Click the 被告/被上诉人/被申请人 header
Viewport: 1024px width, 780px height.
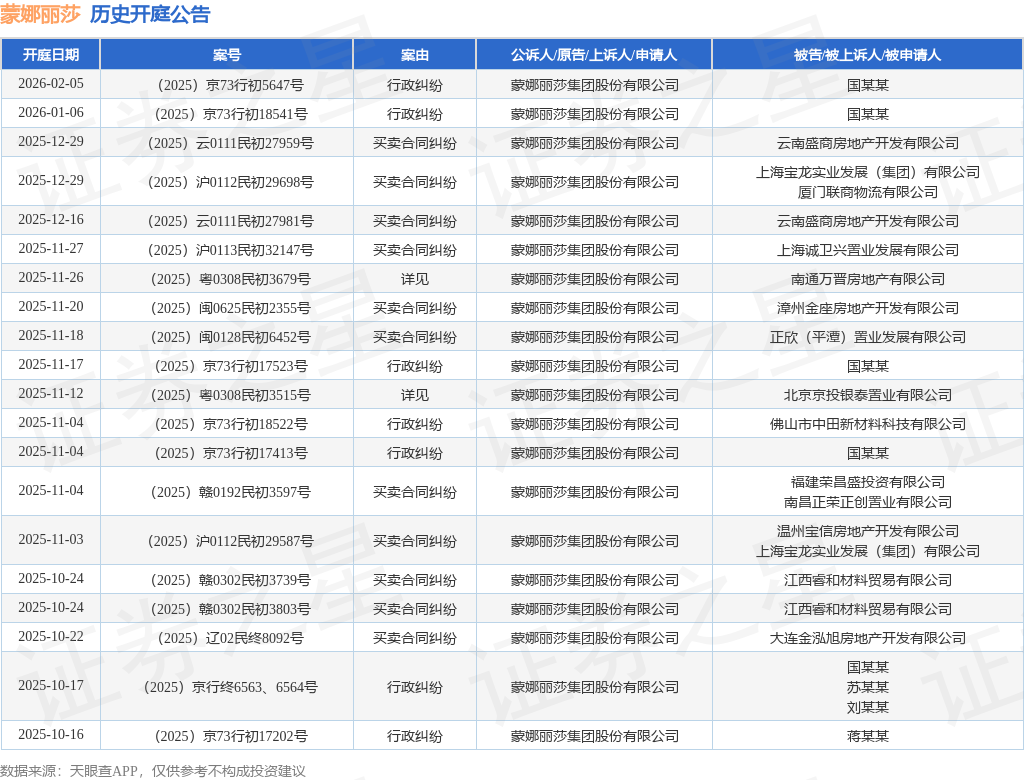(x=867, y=55)
